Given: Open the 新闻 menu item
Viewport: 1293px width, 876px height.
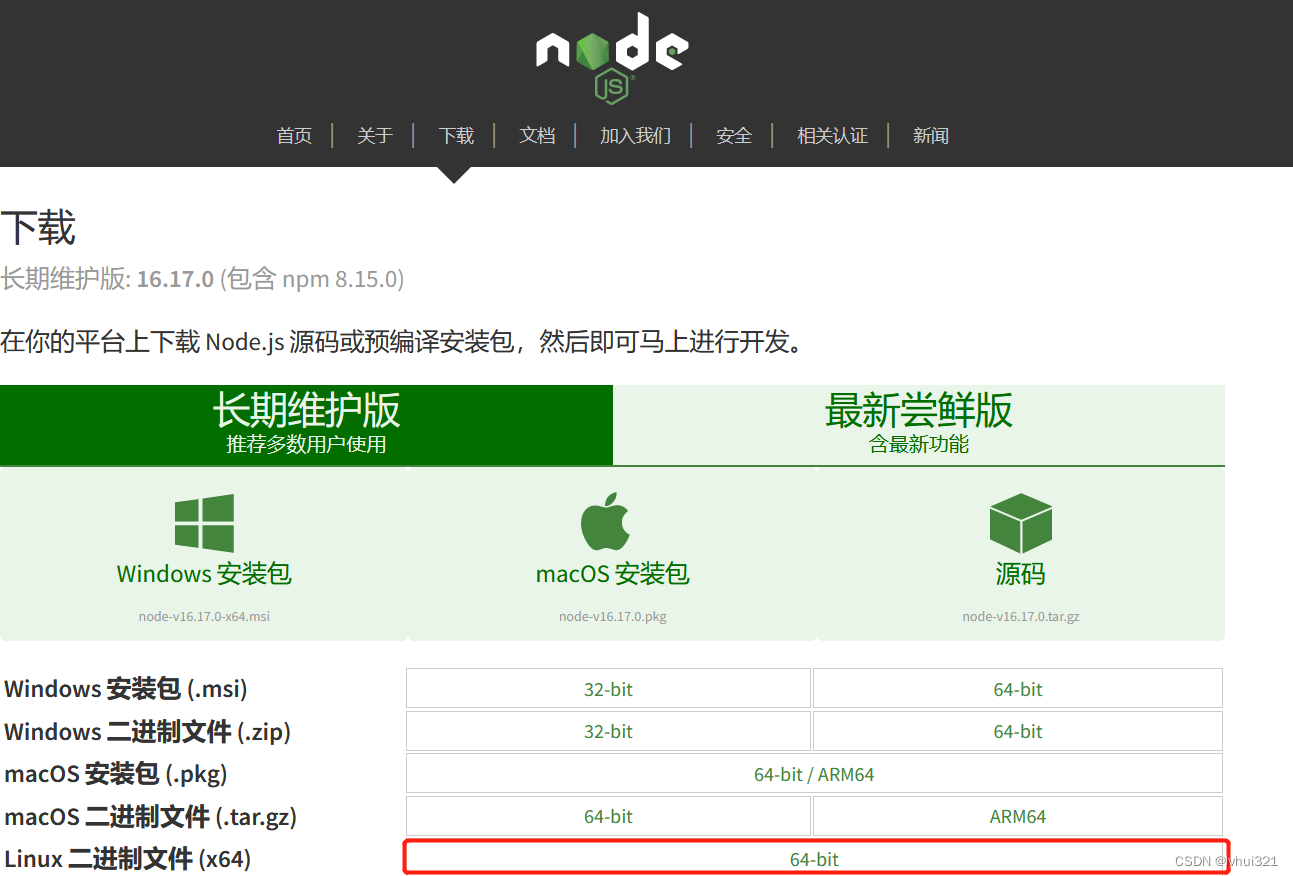Looking at the screenshot, I should (x=930, y=135).
